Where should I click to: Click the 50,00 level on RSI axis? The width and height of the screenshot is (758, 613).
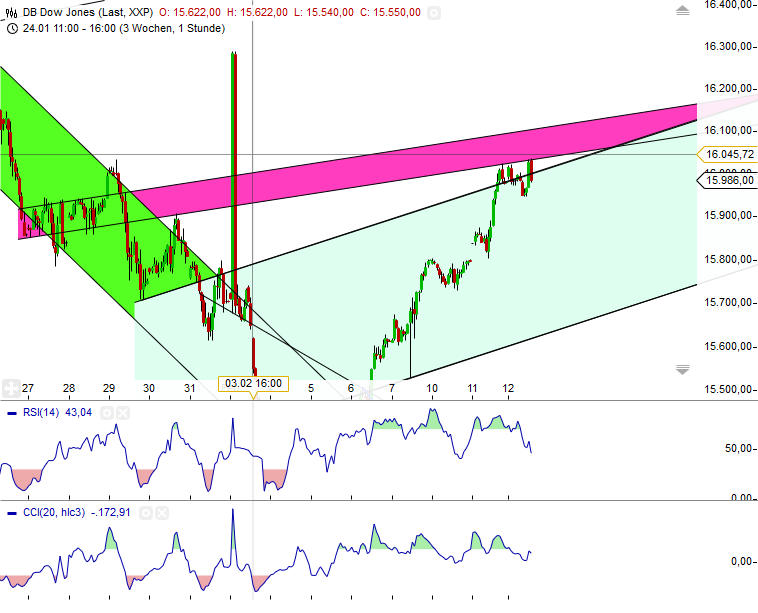click(739, 449)
